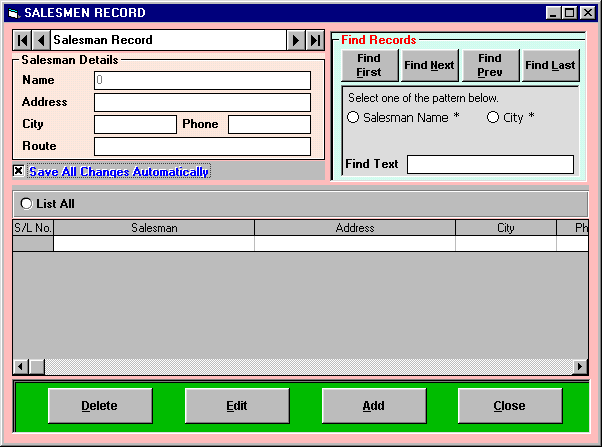The image size is (602, 447).
Task: Focus the Address input field
Action: pyautogui.click(x=202, y=102)
